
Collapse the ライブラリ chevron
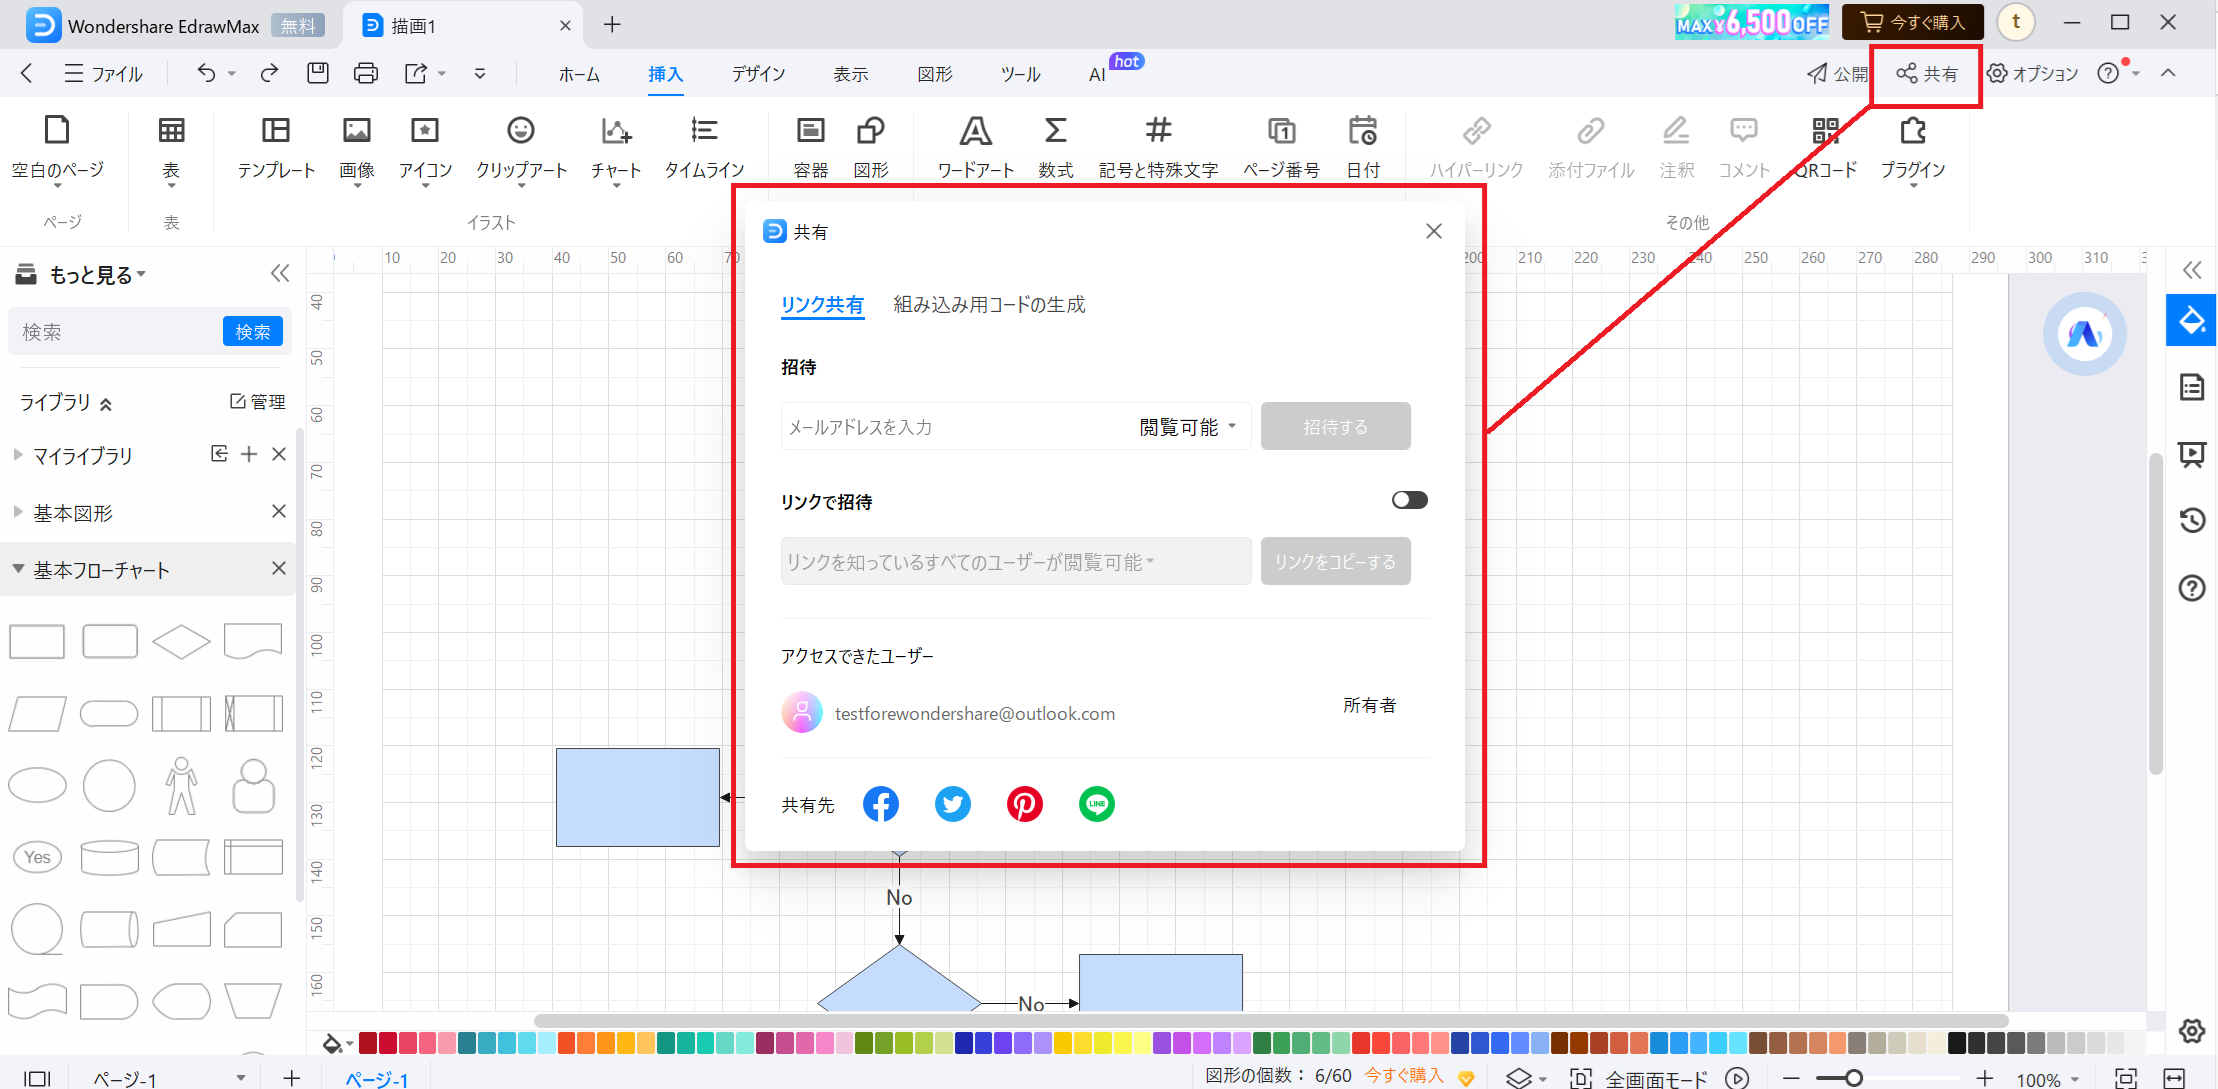[x=106, y=403]
